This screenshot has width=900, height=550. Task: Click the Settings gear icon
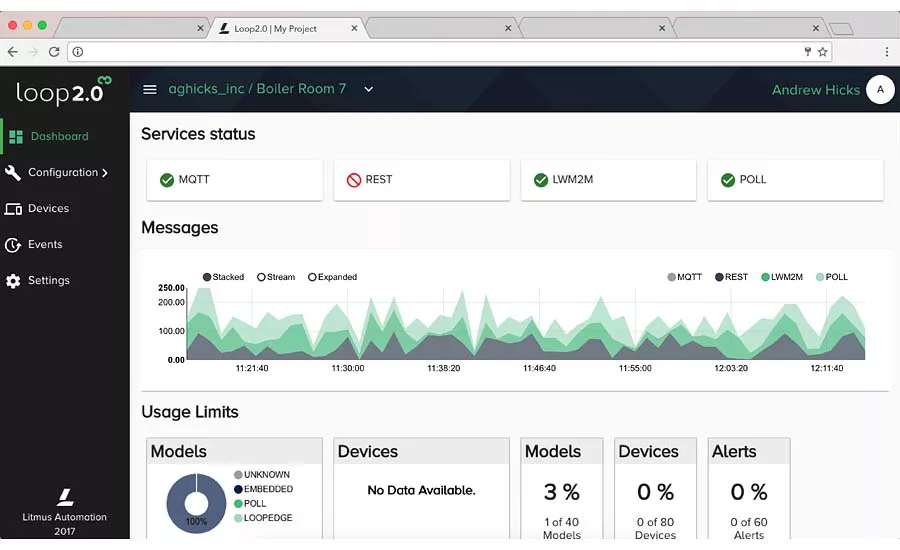click(x=13, y=281)
